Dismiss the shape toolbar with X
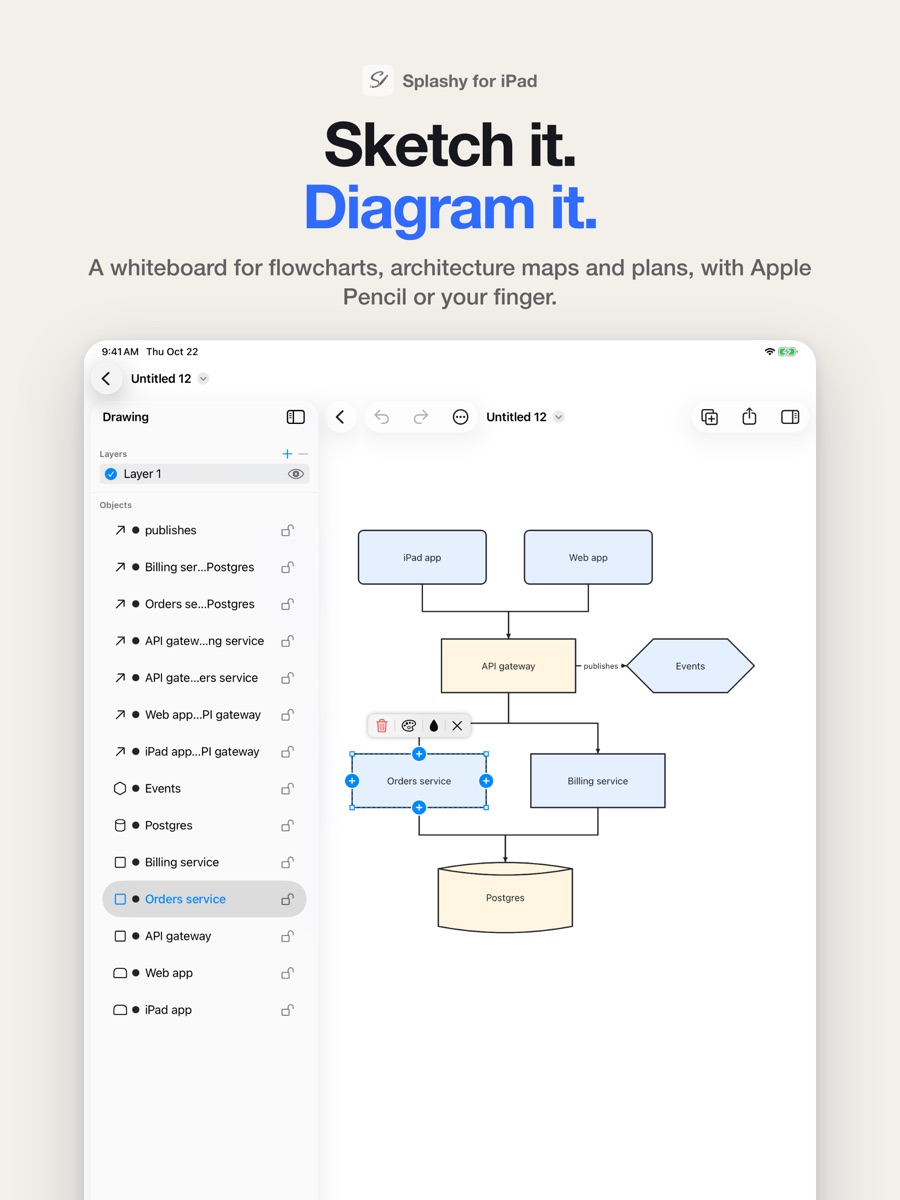 coord(457,726)
